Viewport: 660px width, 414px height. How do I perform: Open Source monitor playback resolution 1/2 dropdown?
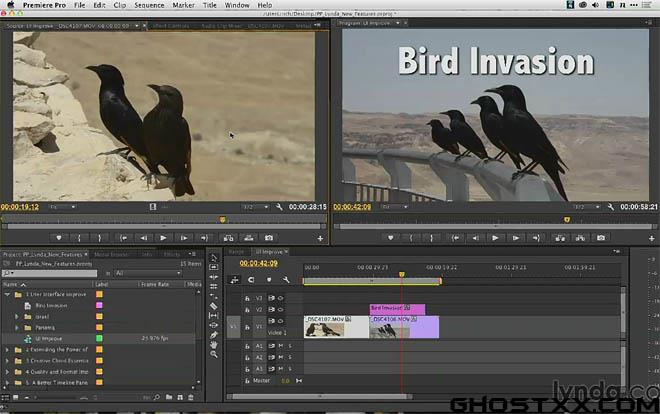[x=255, y=207]
